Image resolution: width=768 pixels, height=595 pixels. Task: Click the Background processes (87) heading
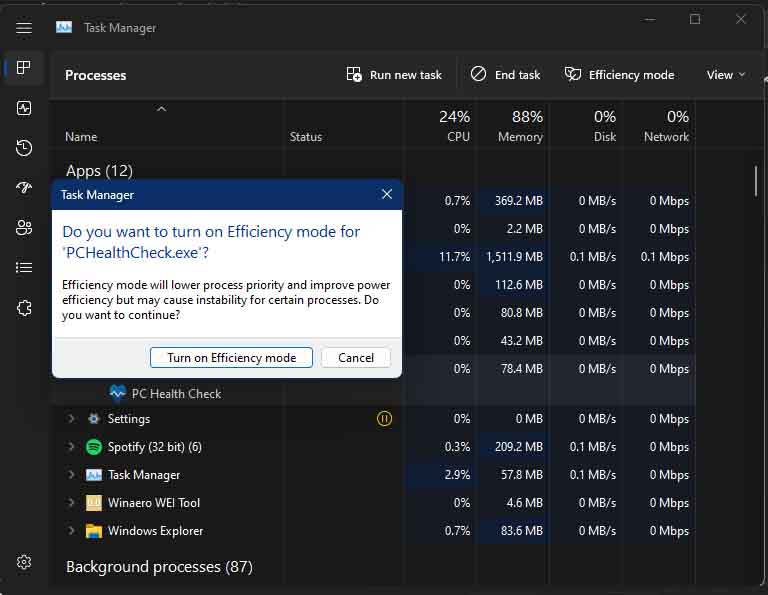(x=159, y=567)
